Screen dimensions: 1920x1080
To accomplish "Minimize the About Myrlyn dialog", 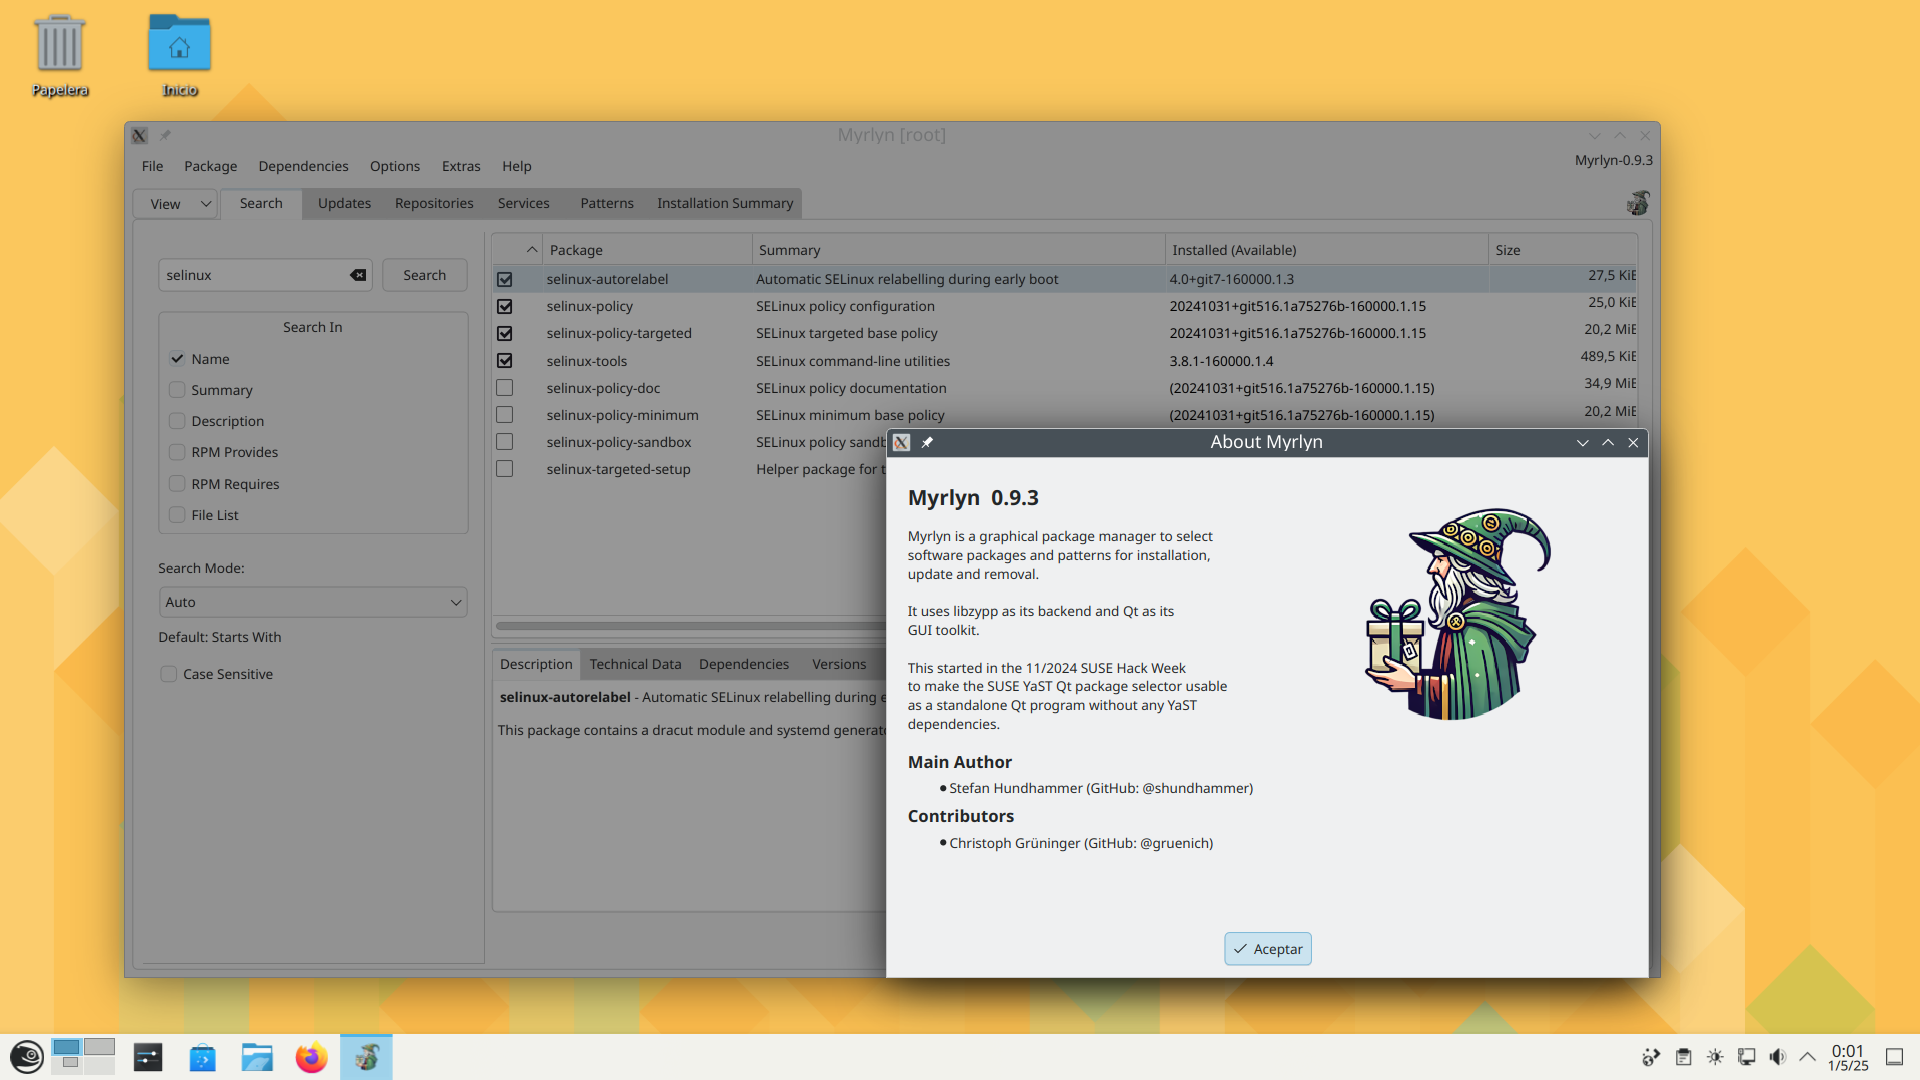I will tap(1582, 442).
